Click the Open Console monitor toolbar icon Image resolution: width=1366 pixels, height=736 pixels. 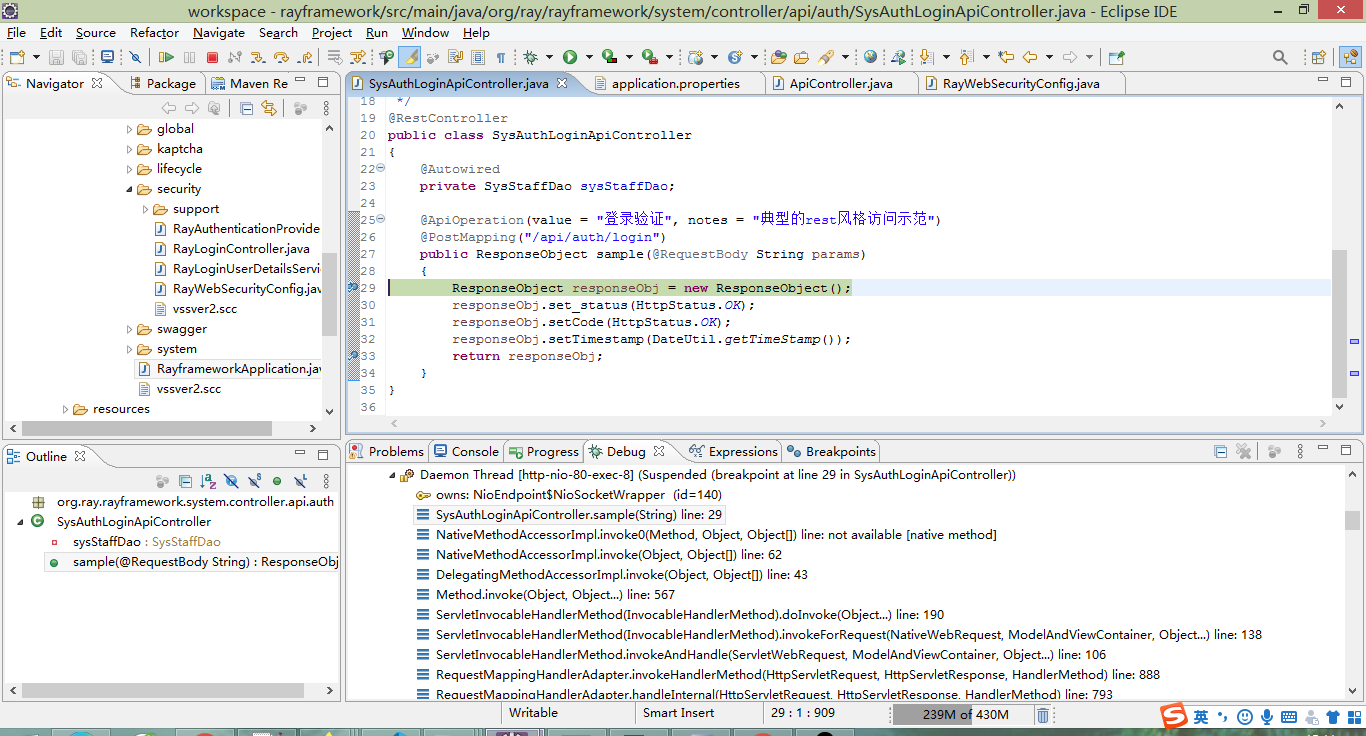tap(106, 57)
